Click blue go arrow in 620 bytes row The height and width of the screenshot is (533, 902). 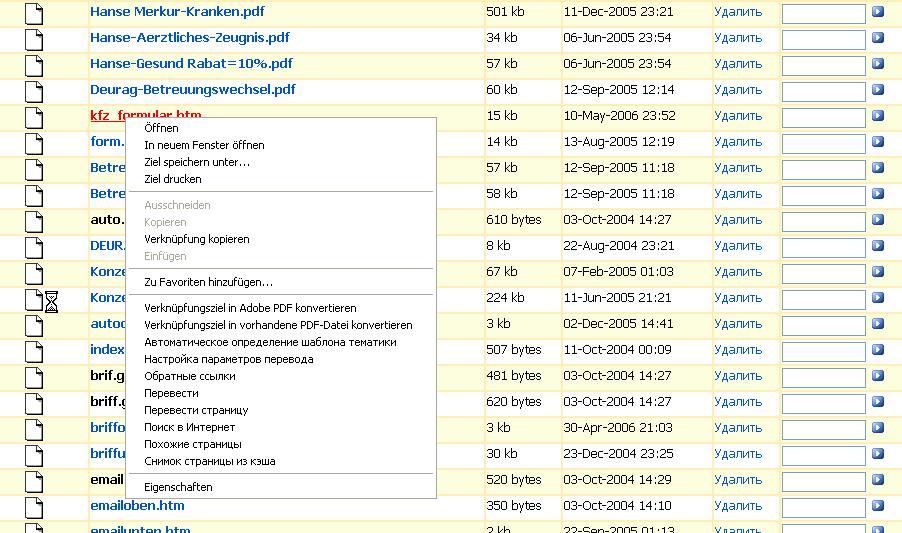coord(878,401)
